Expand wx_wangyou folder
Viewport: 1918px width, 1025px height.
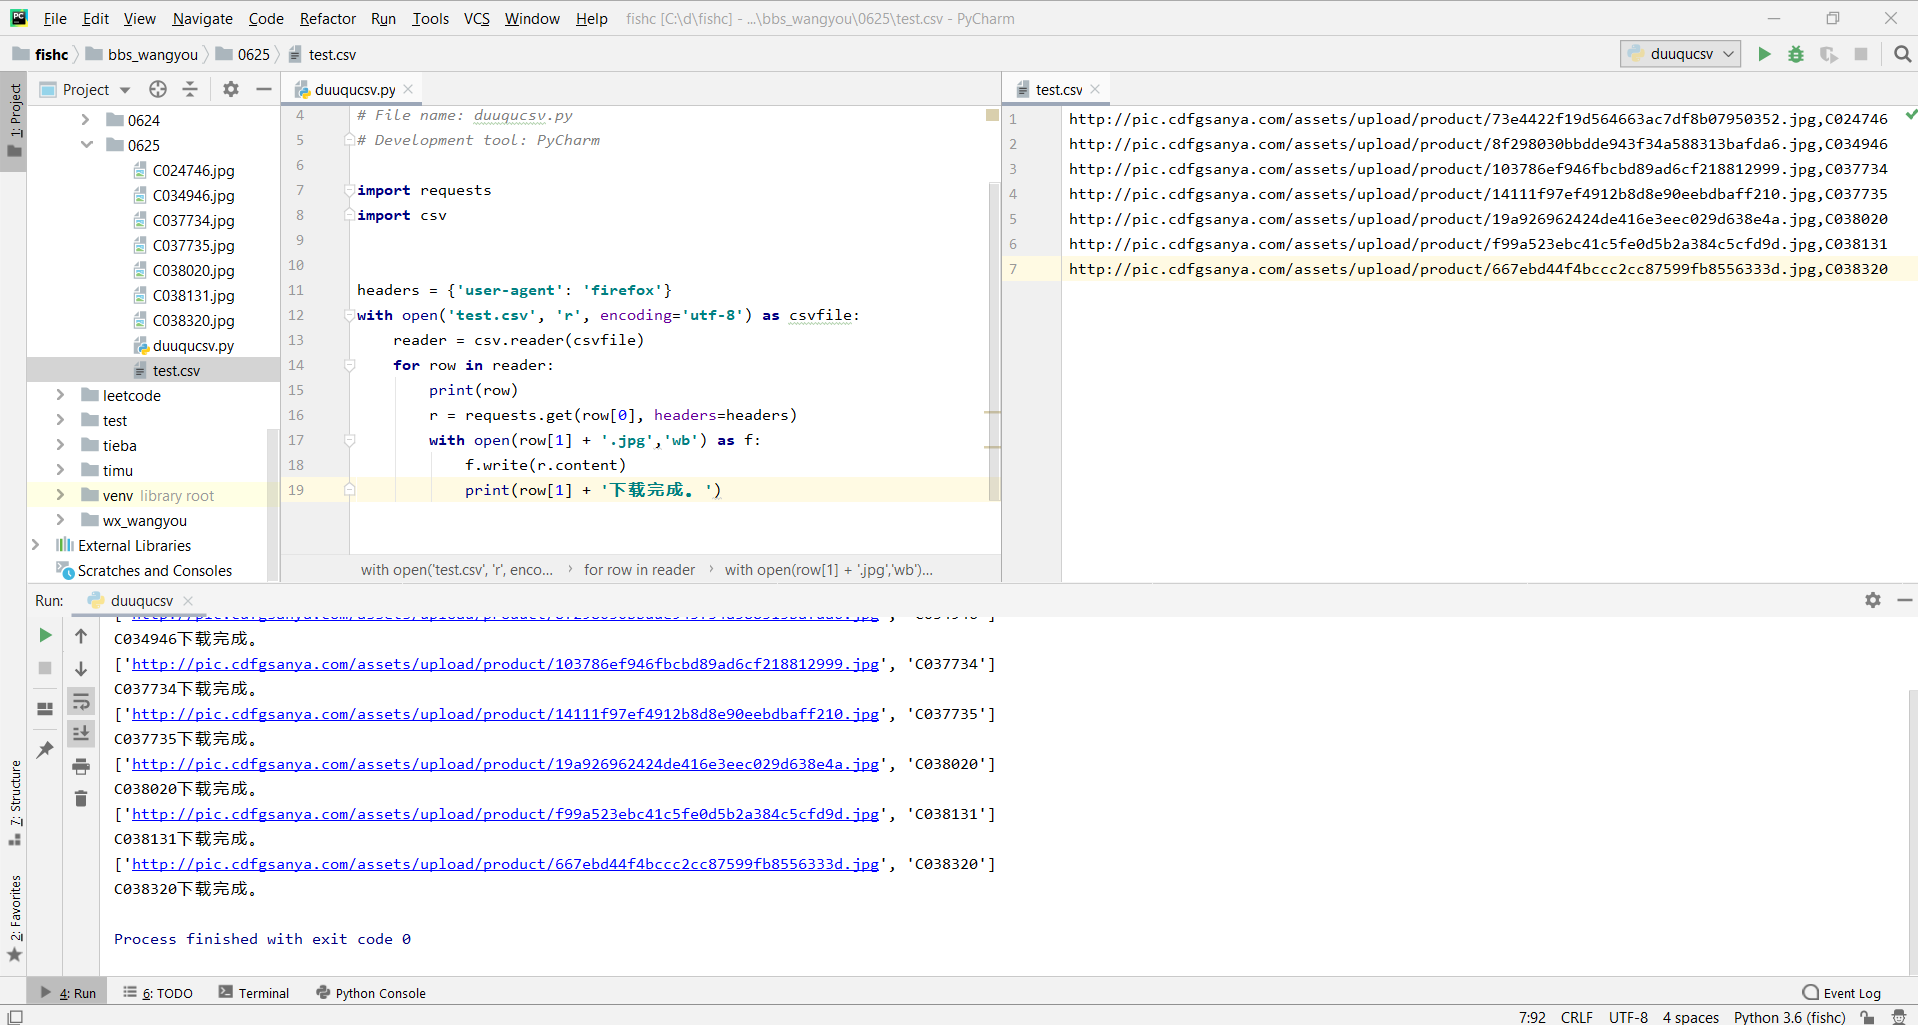pos(60,520)
